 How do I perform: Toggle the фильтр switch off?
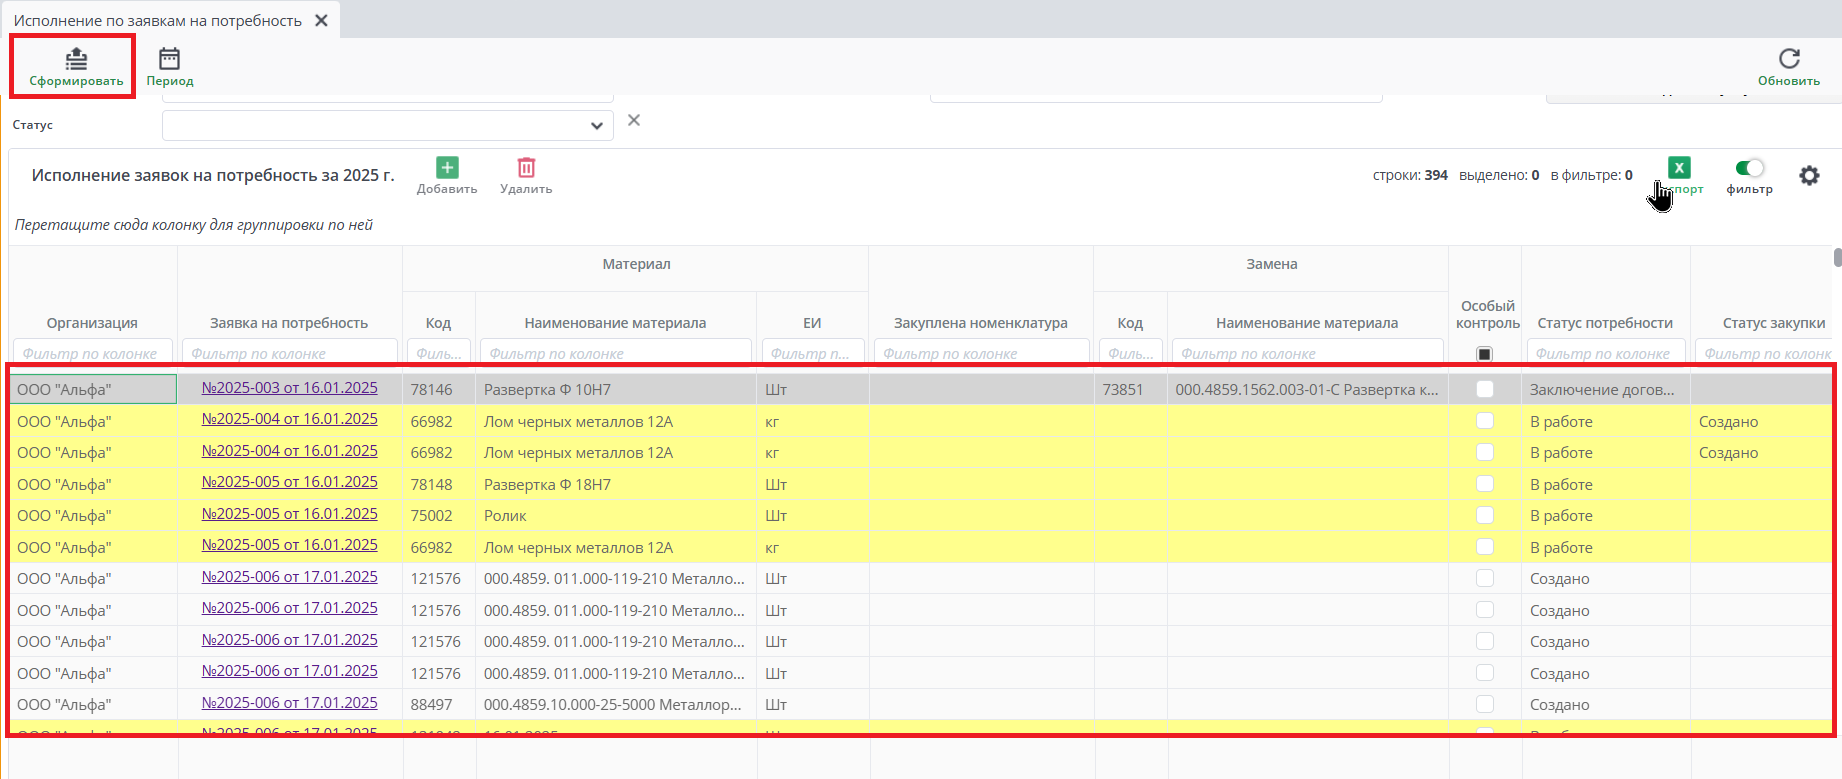1749,168
